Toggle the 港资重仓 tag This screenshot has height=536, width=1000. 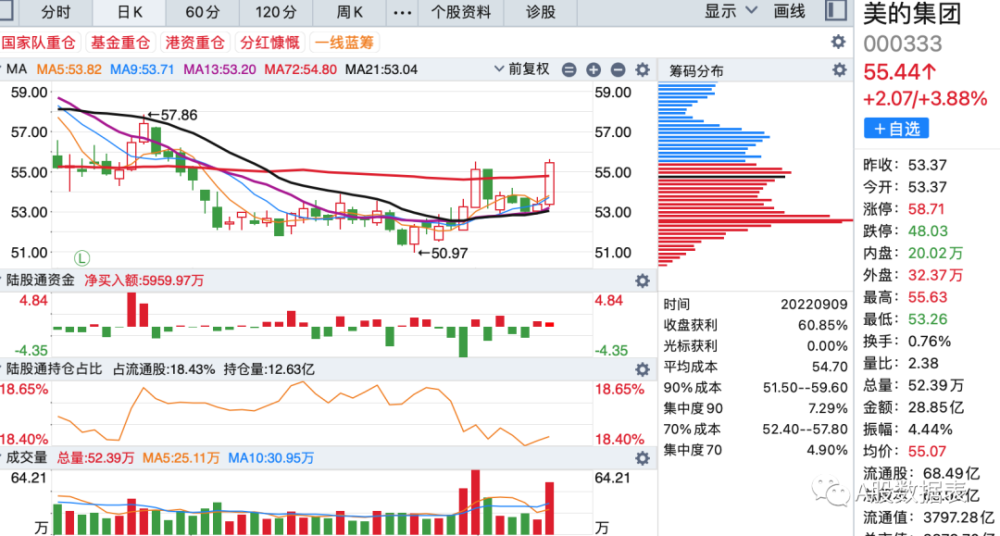click(195, 43)
